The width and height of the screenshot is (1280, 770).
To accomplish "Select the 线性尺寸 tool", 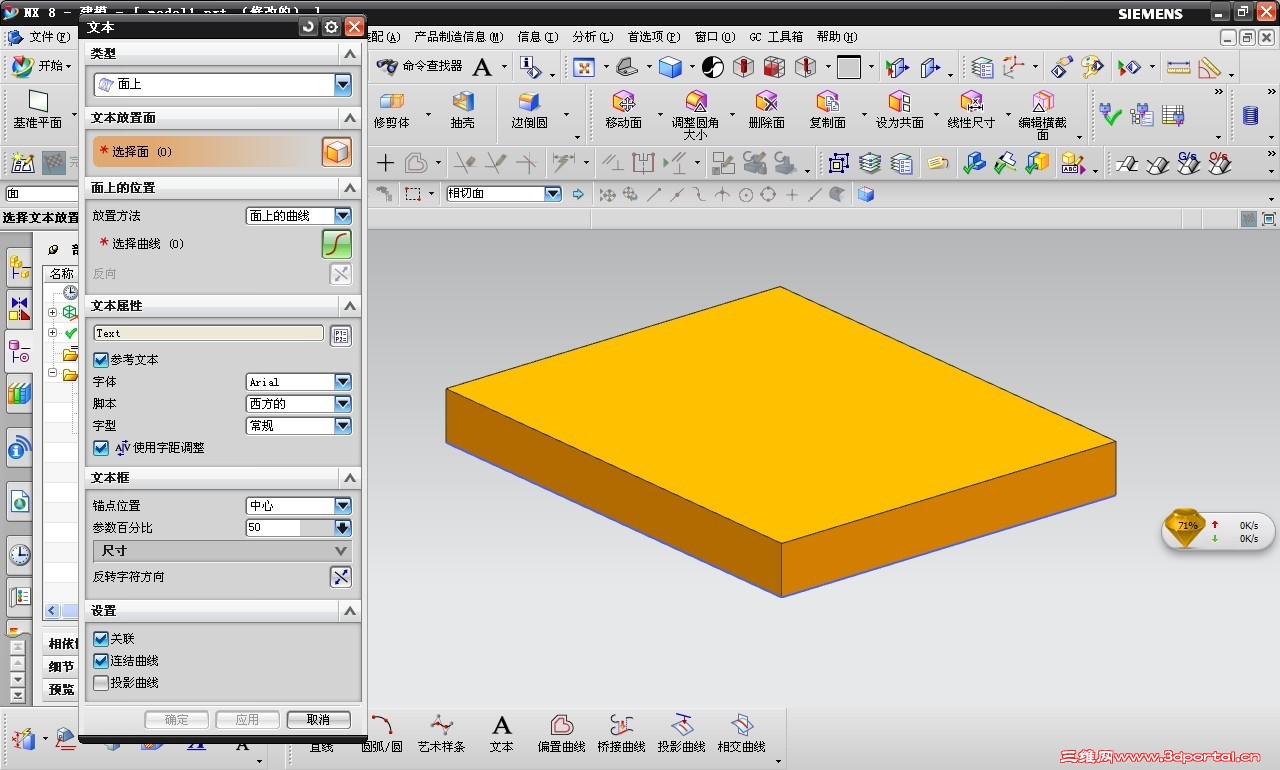I will point(971,110).
